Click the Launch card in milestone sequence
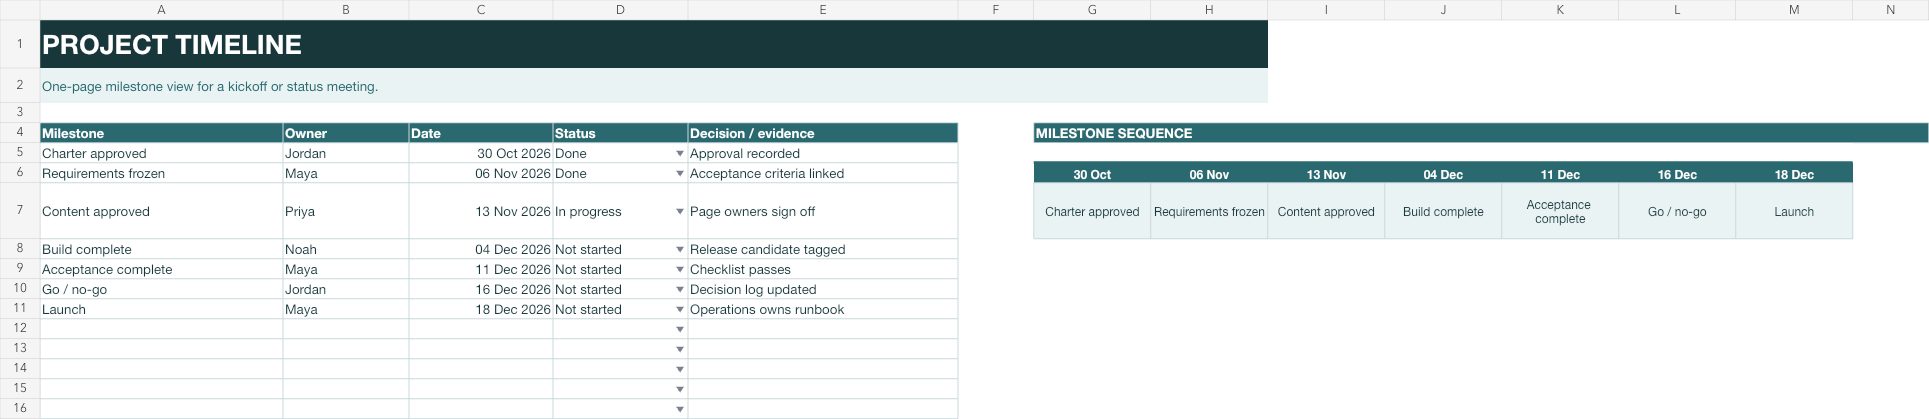The width and height of the screenshot is (1929, 419). pyautogui.click(x=1794, y=211)
